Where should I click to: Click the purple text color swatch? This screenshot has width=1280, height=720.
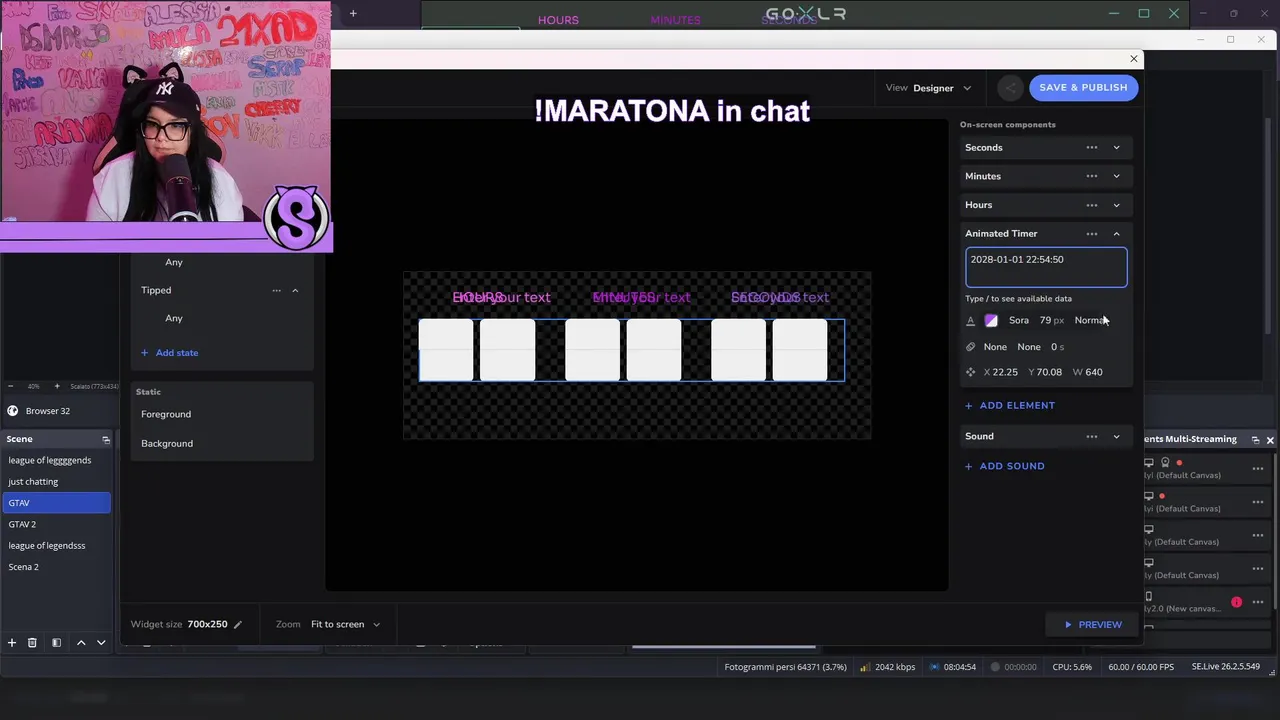coord(991,320)
